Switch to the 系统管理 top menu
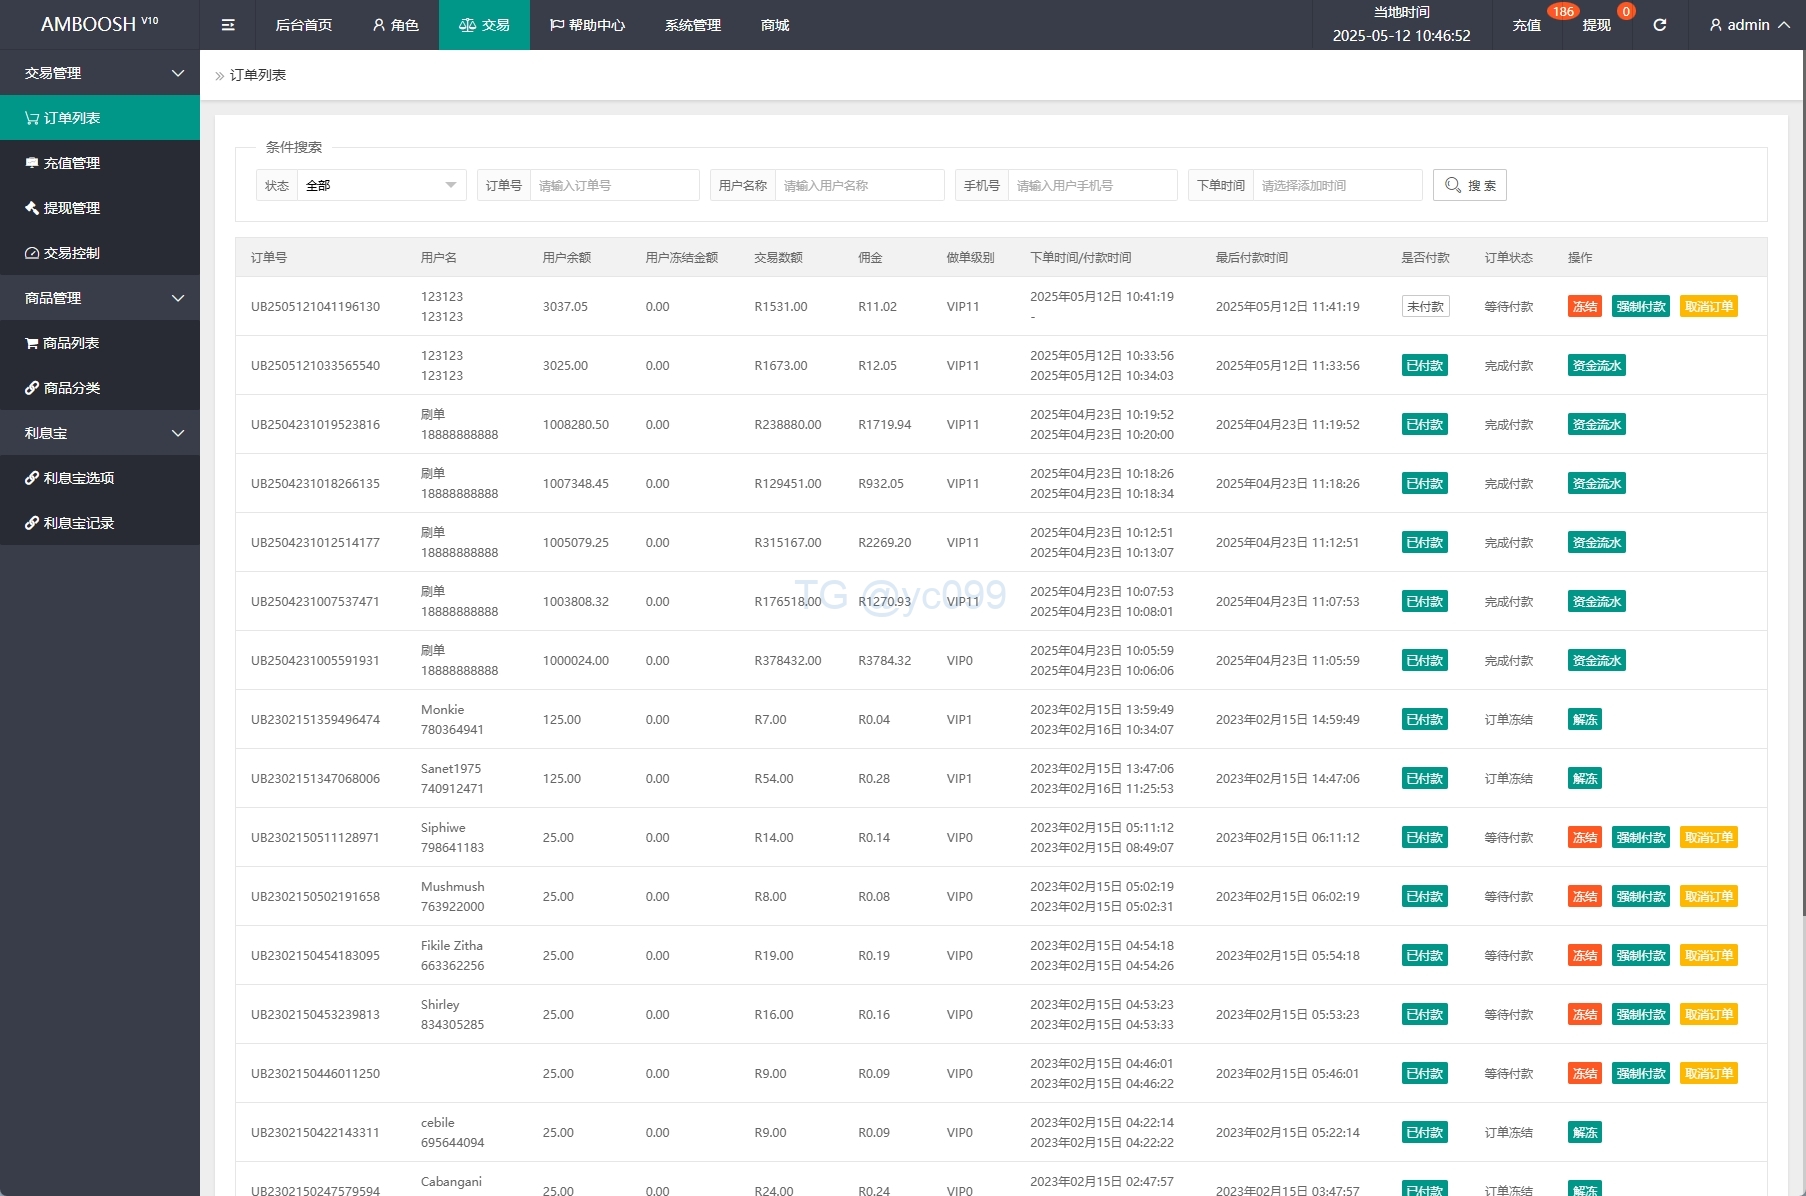Image resolution: width=1806 pixels, height=1196 pixels. [x=692, y=25]
